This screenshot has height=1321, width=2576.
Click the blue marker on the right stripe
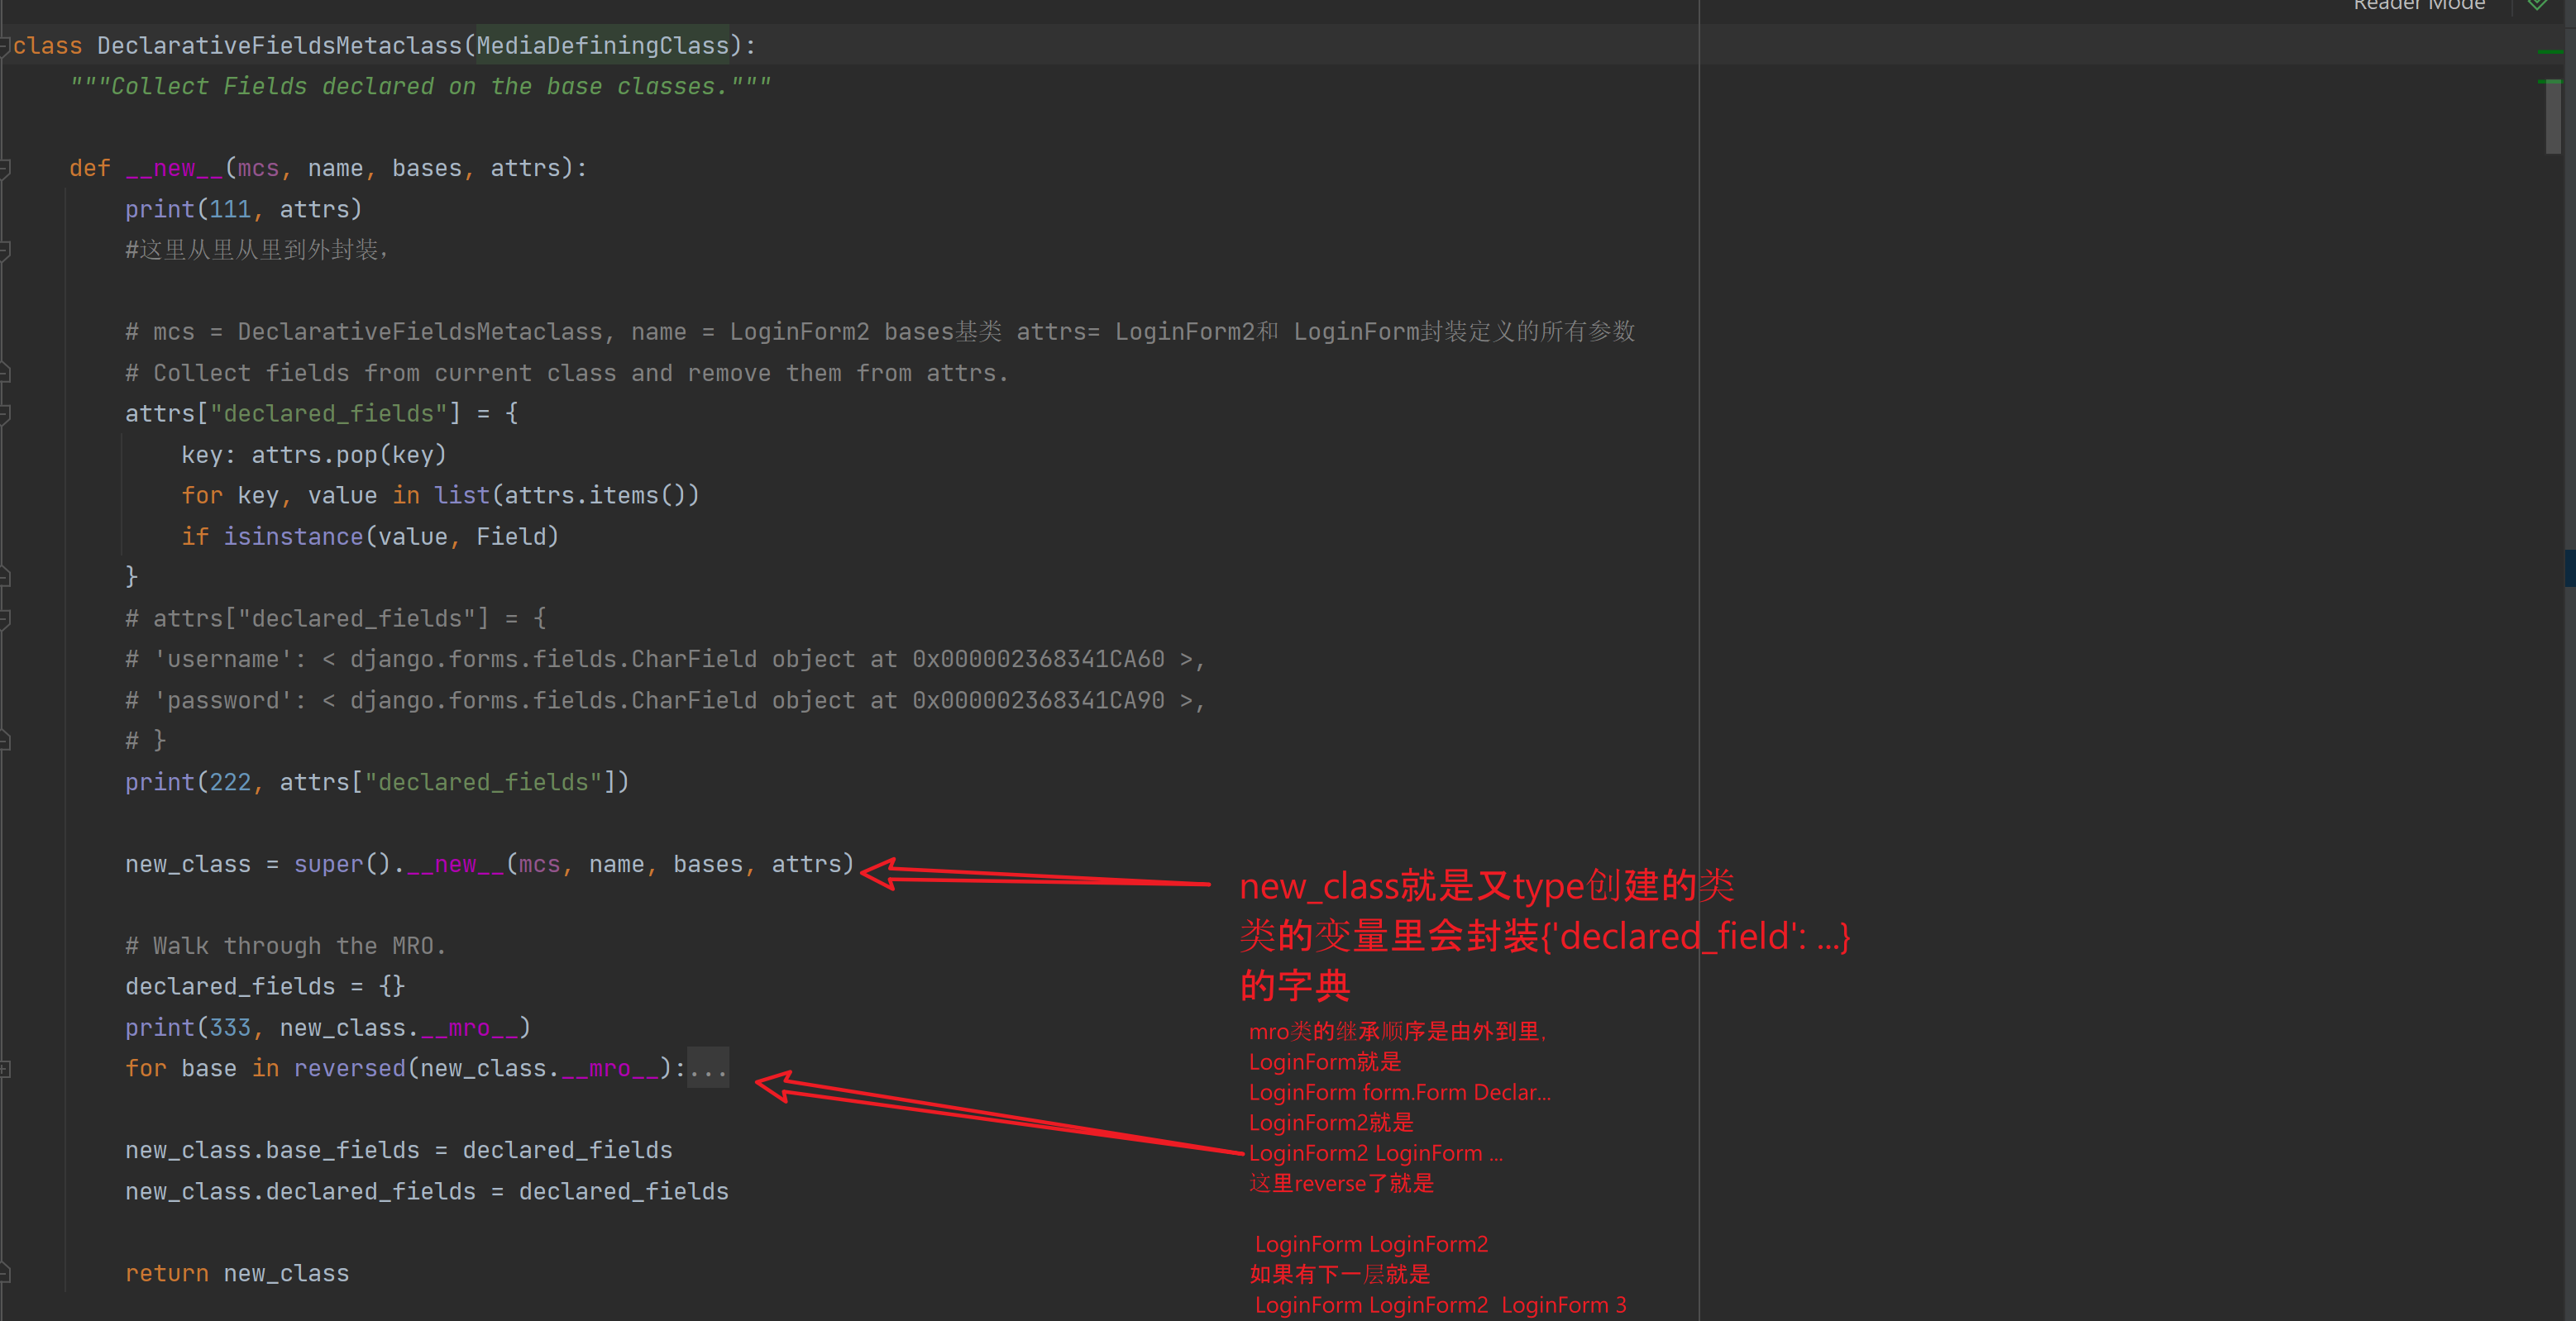[x=2569, y=568]
